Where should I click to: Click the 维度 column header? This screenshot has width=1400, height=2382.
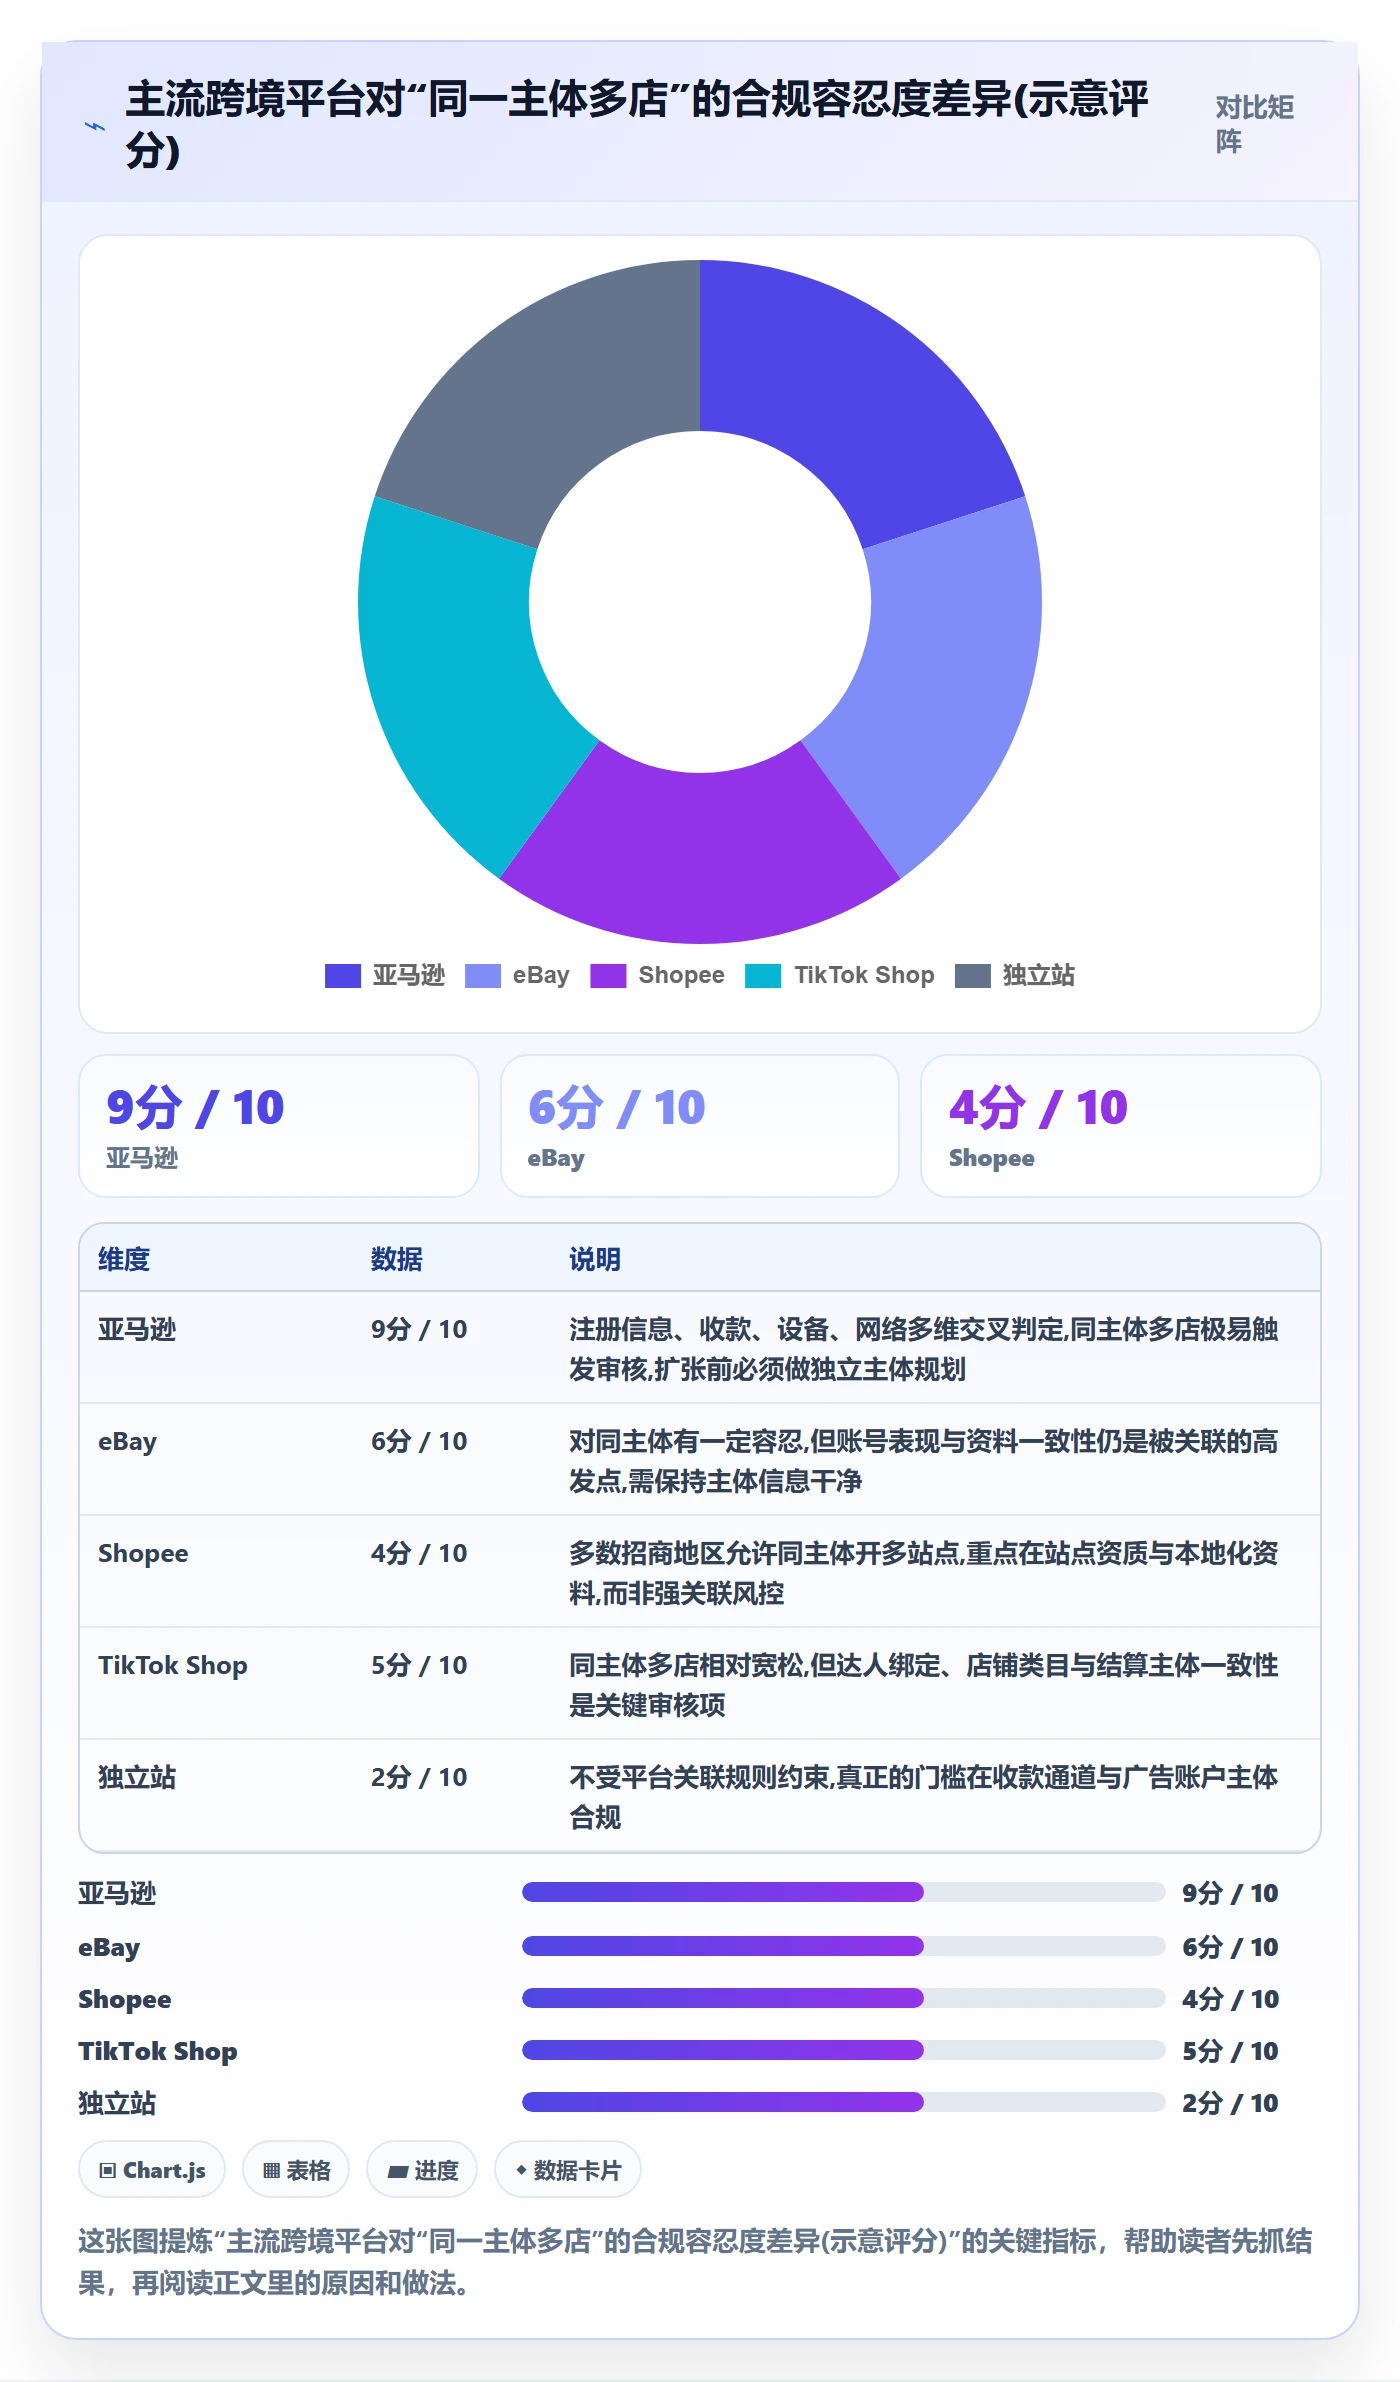pos(124,1259)
